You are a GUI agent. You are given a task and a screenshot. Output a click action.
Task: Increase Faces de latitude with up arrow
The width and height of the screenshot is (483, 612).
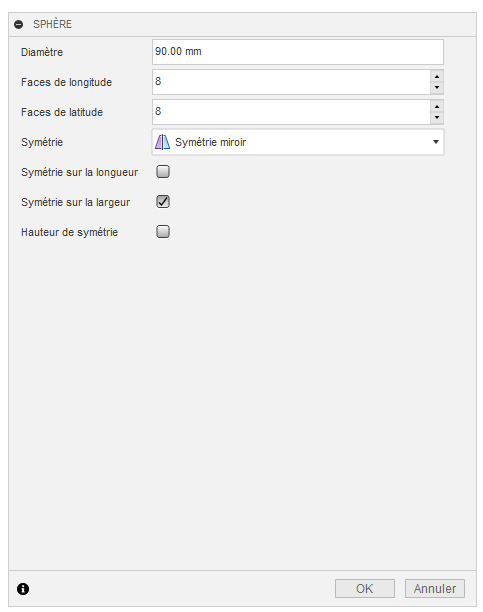pos(437,107)
